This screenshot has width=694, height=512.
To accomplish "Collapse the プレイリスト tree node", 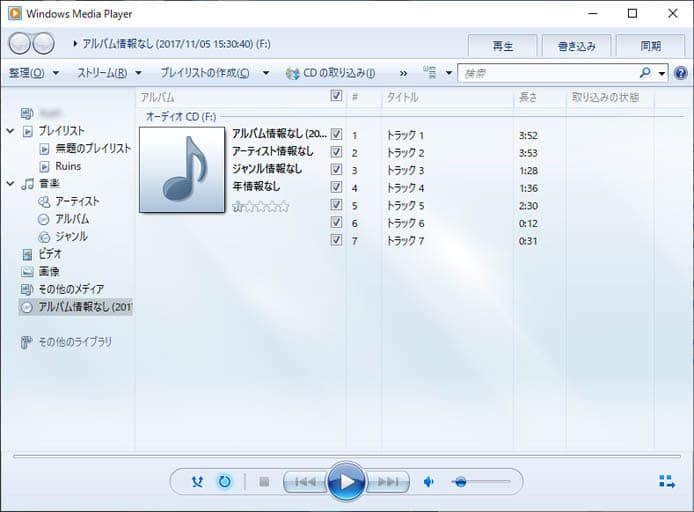I will pos(11,131).
